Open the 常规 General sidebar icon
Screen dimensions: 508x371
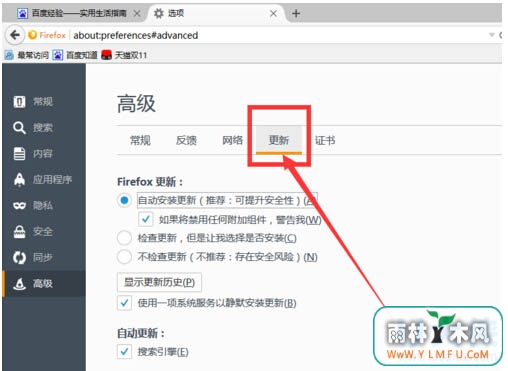coord(19,102)
